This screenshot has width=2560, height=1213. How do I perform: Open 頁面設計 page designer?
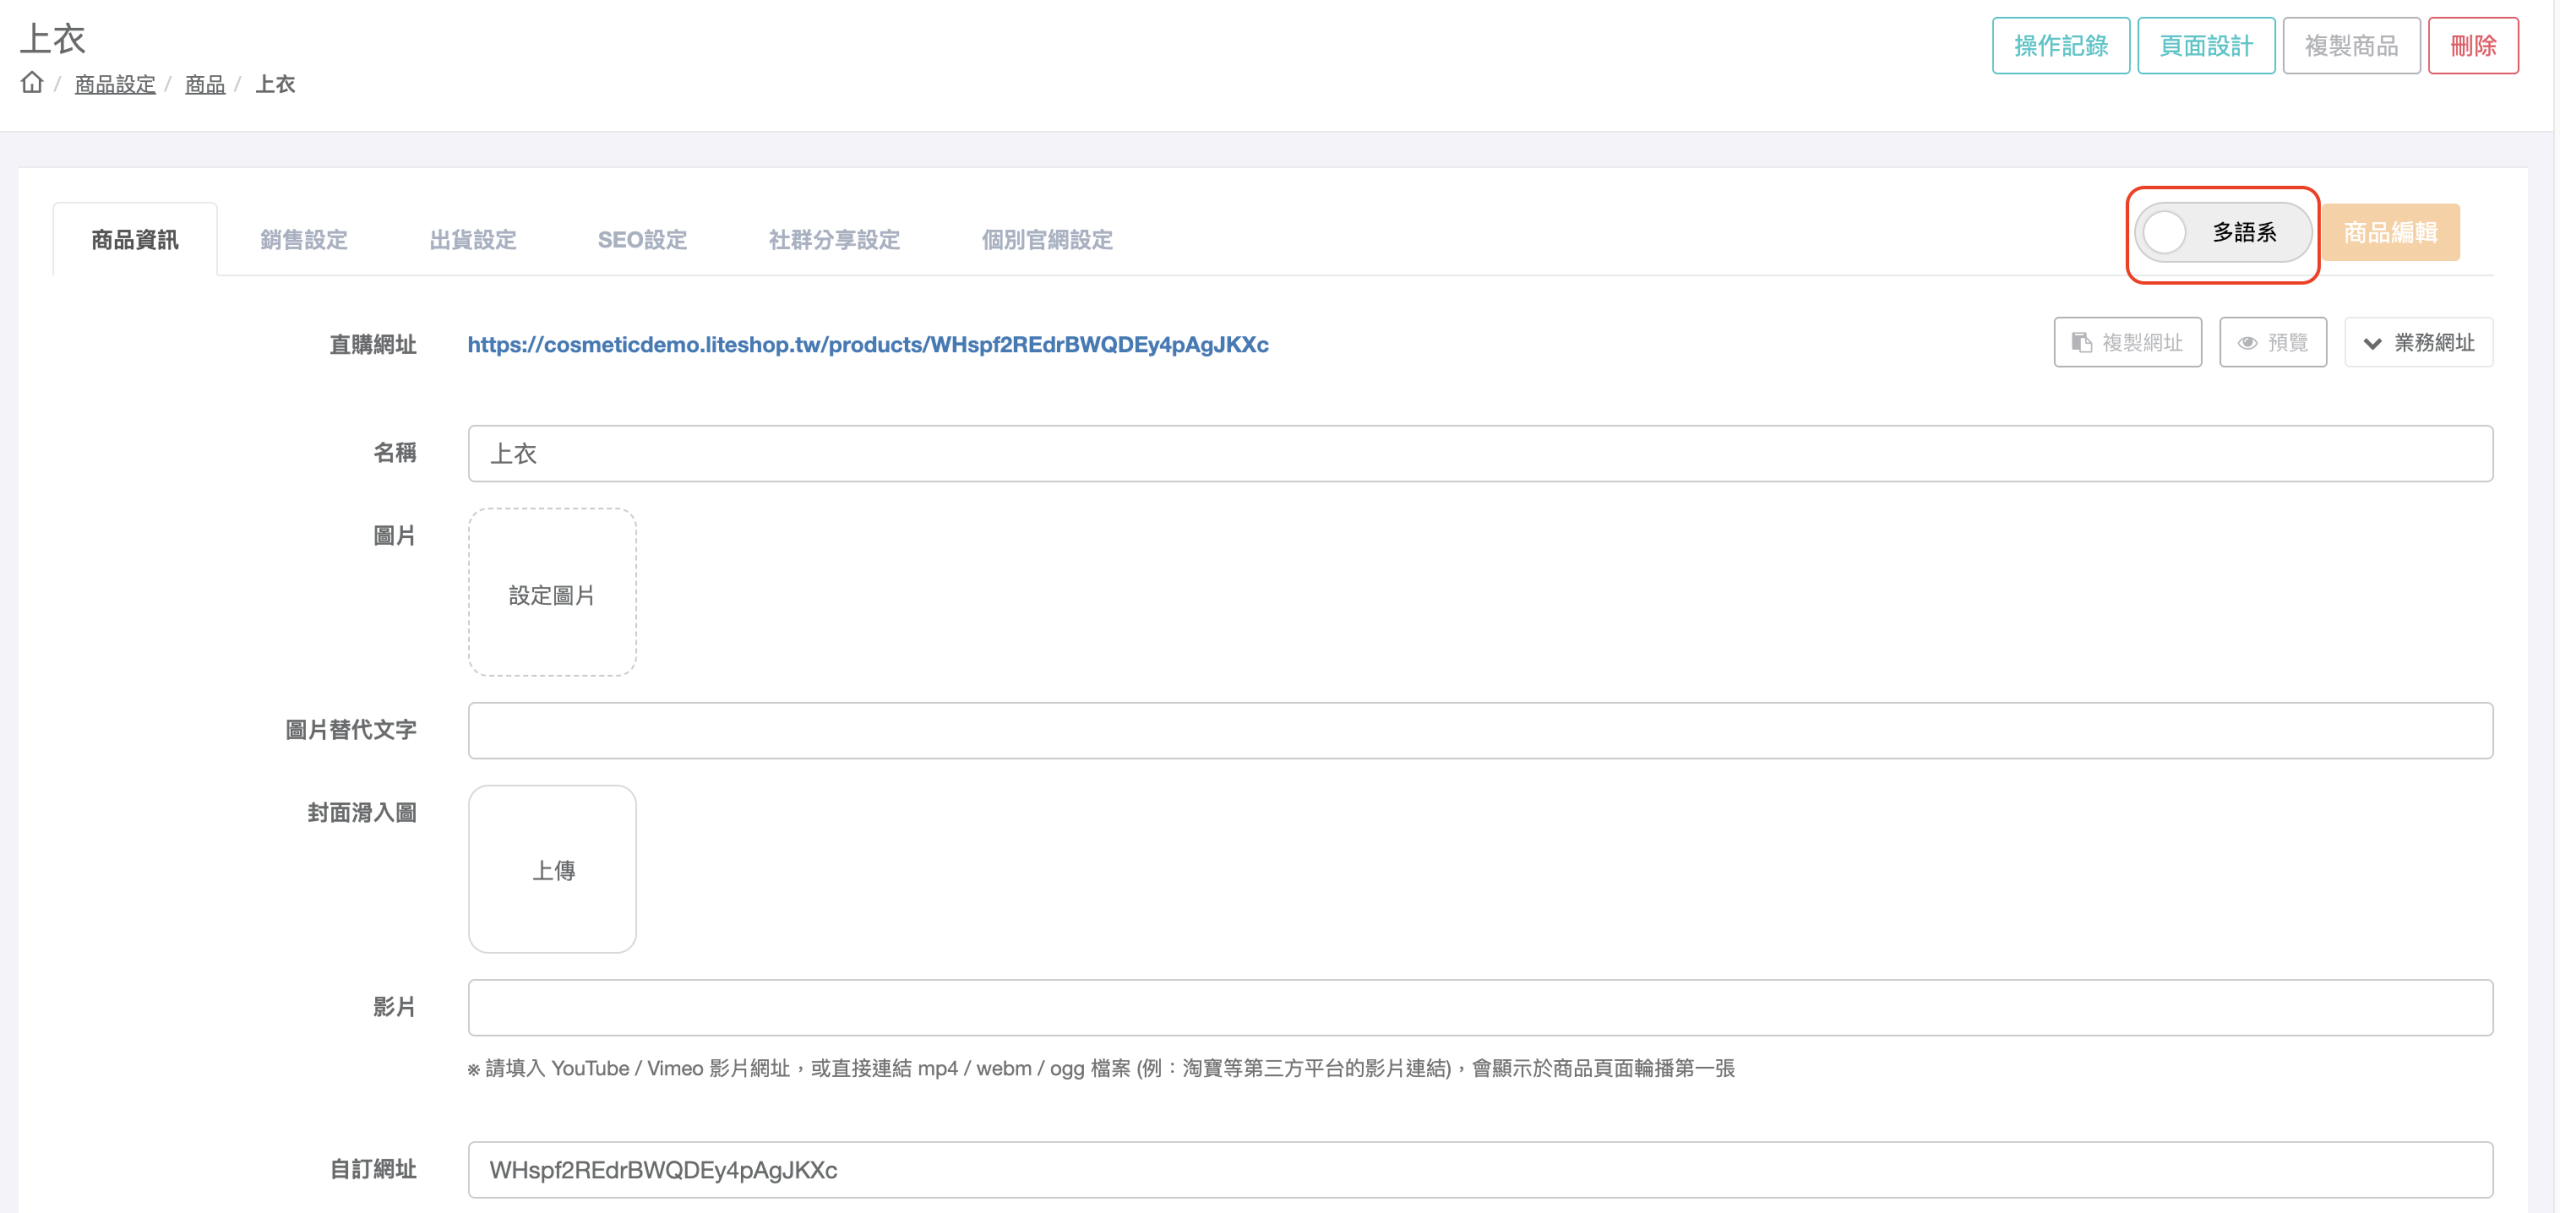(x=2206, y=46)
